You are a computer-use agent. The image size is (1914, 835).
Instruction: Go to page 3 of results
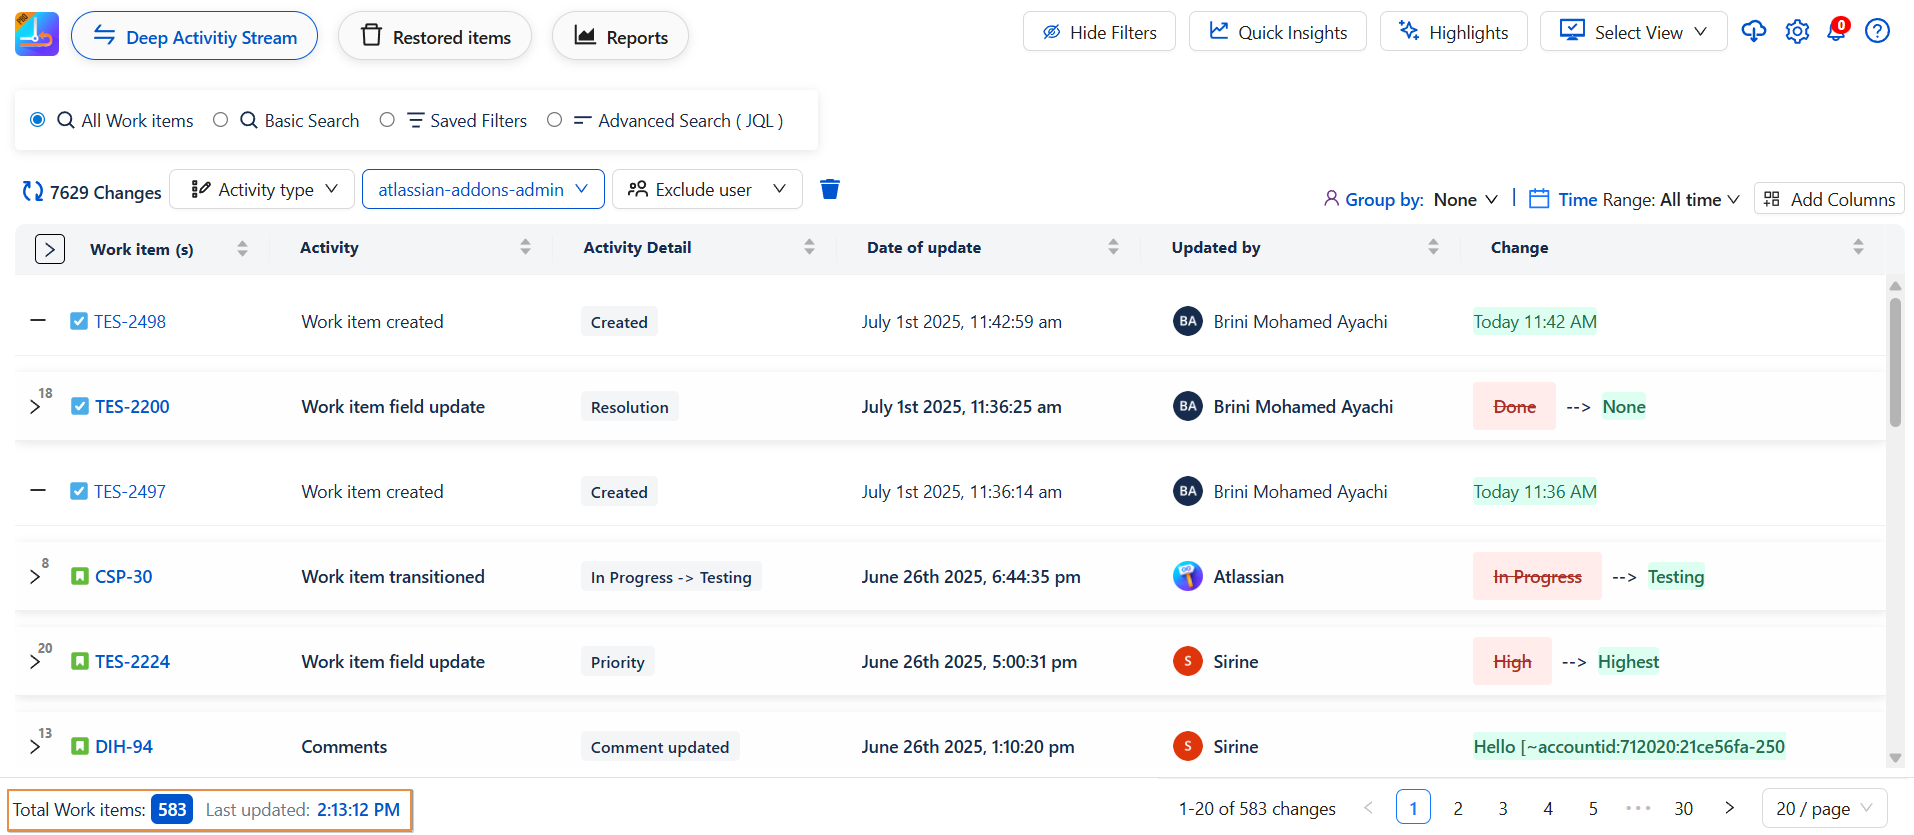(x=1502, y=808)
